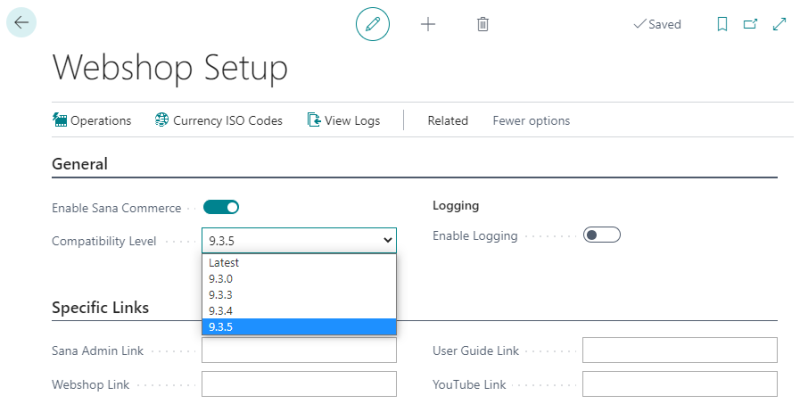Go back using the arrow button
This screenshot has height=404, width=800.
(21, 22)
